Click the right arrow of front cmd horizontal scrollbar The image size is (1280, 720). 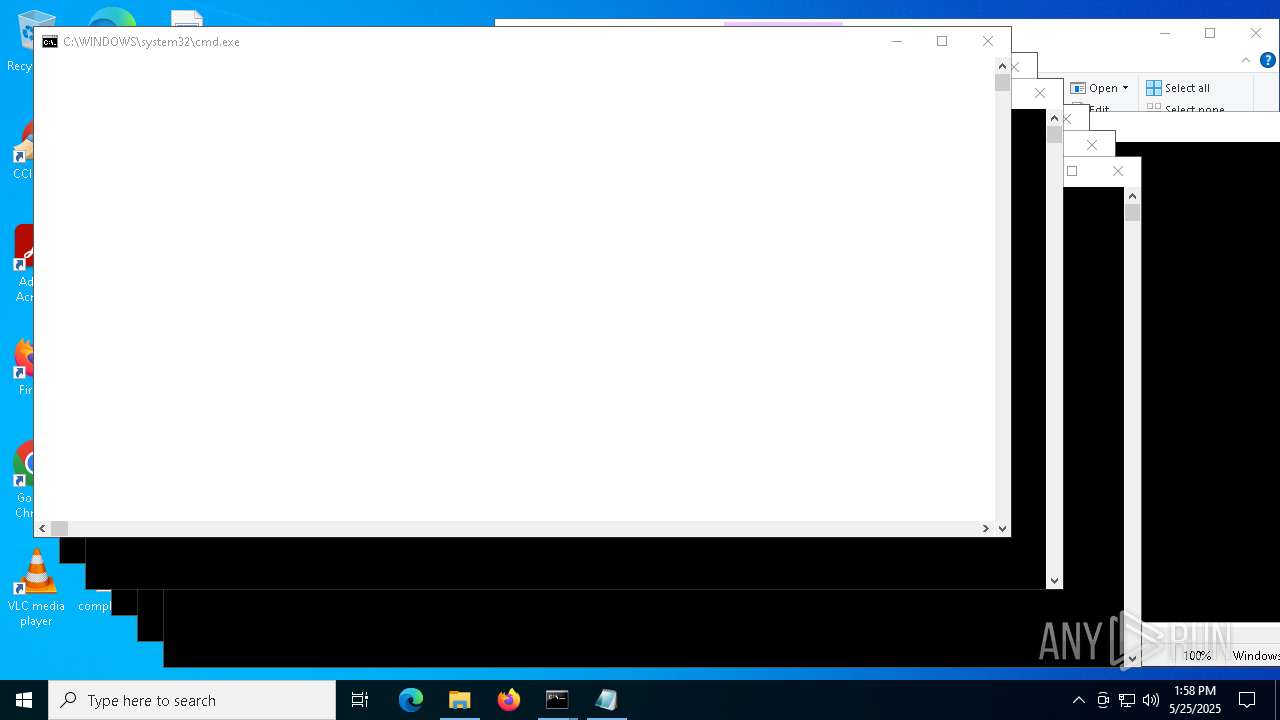(986, 528)
